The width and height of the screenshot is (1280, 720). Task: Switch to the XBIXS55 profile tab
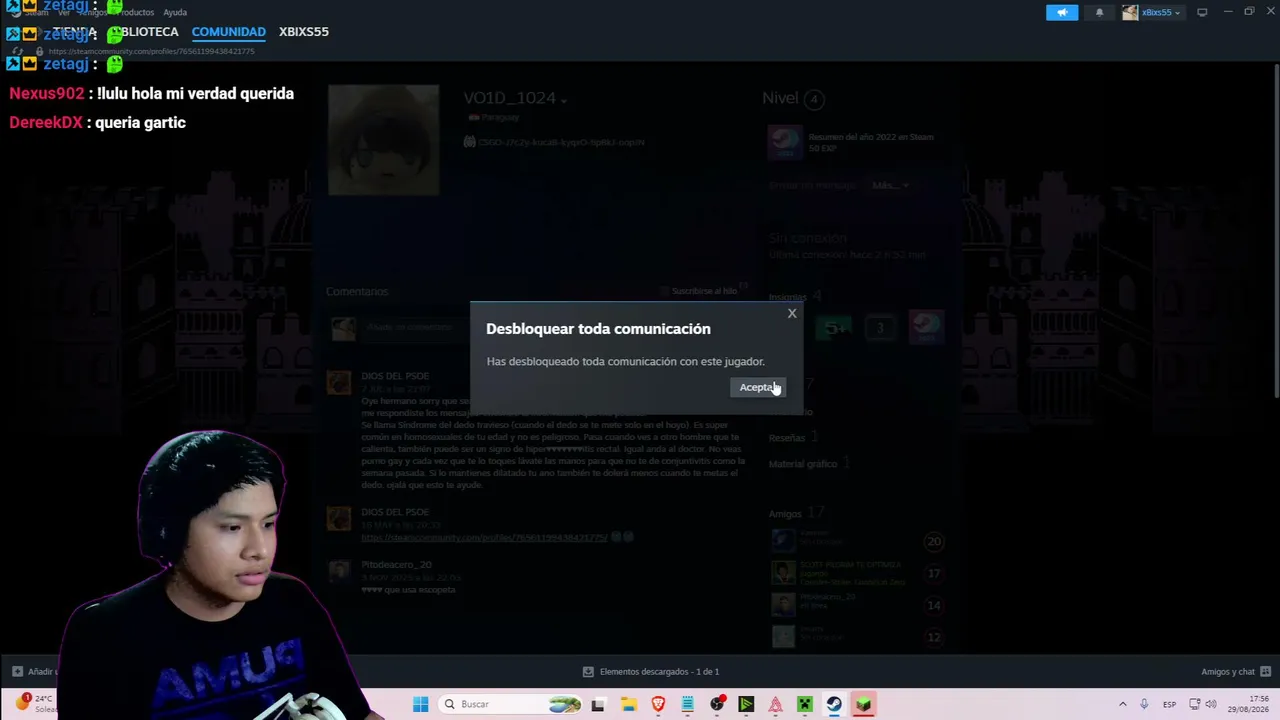tap(304, 32)
